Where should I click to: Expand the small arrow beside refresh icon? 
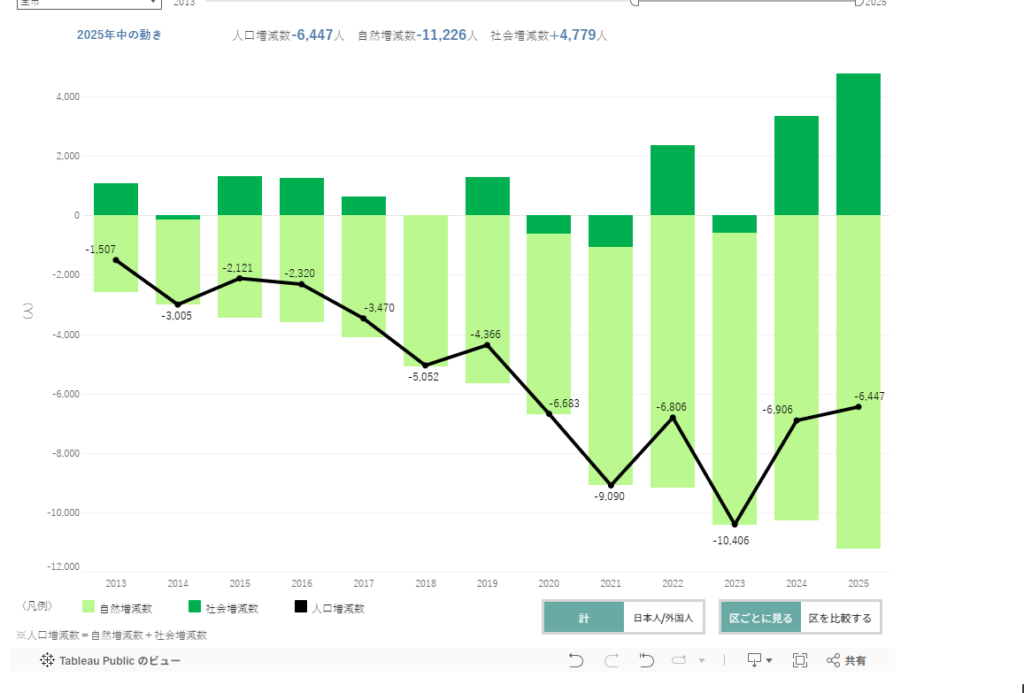pyautogui.click(x=702, y=660)
